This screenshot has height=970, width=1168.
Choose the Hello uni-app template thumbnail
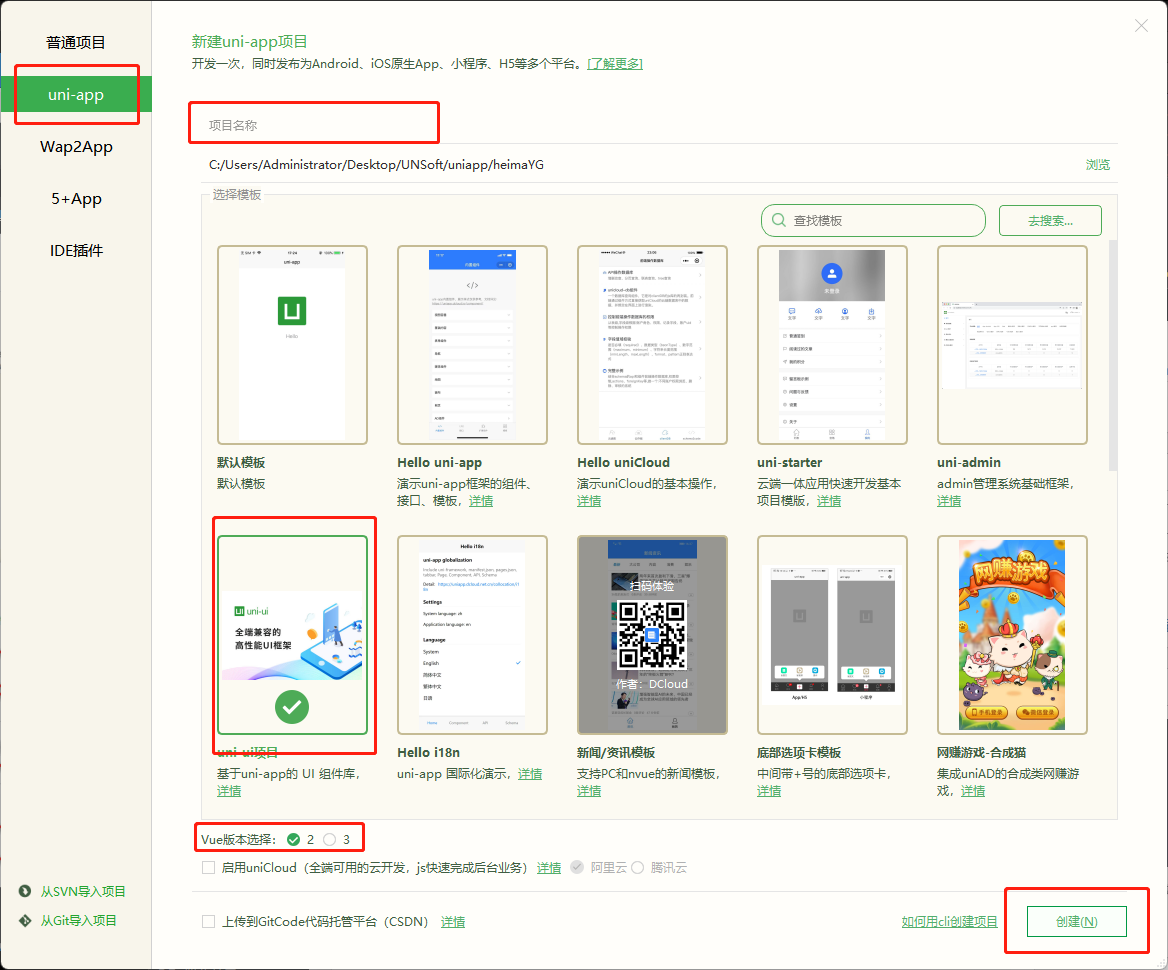point(472,344)
